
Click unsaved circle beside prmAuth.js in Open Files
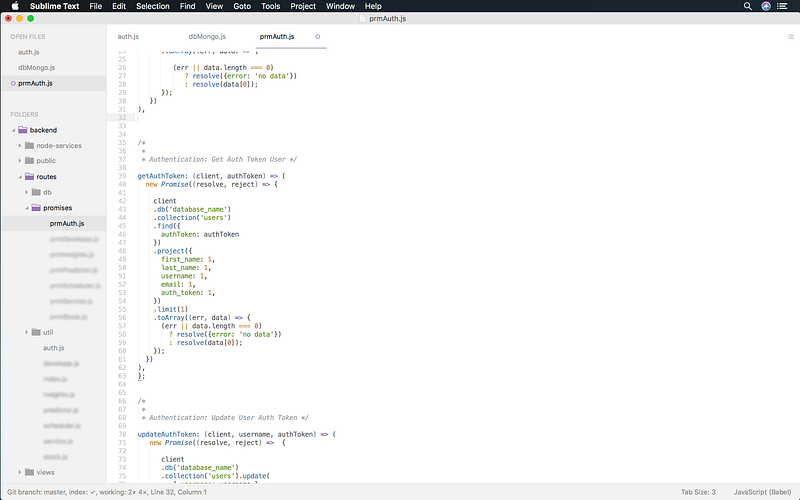[x=13, y=83]
